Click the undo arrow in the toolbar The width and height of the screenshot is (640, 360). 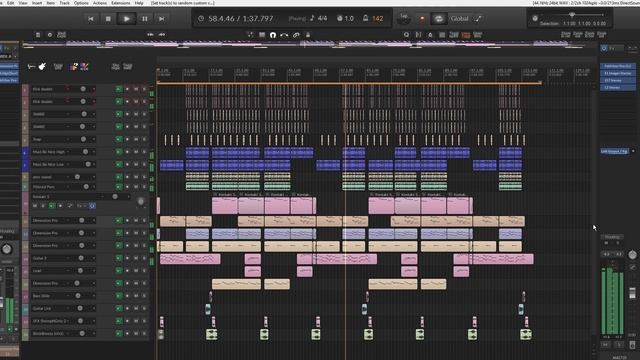[150, 35]
